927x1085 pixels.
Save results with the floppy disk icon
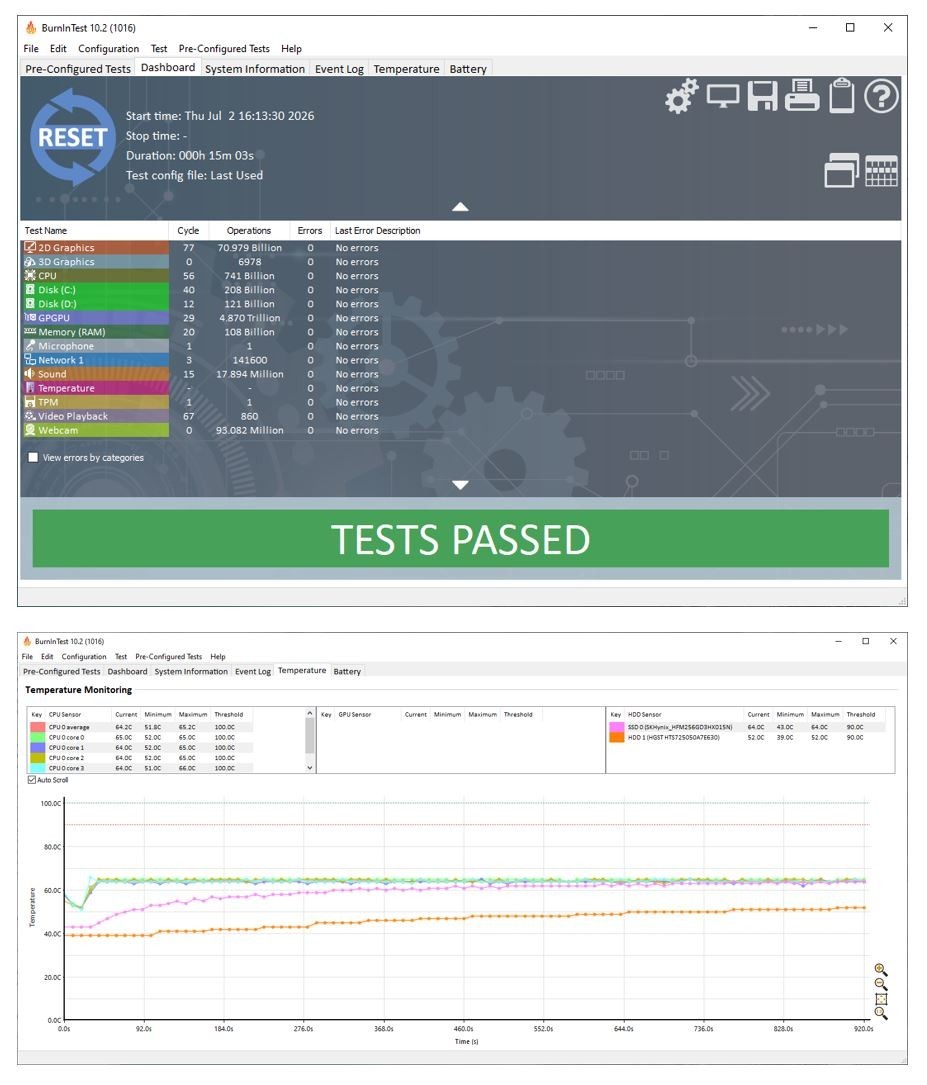tap(762, 95)
